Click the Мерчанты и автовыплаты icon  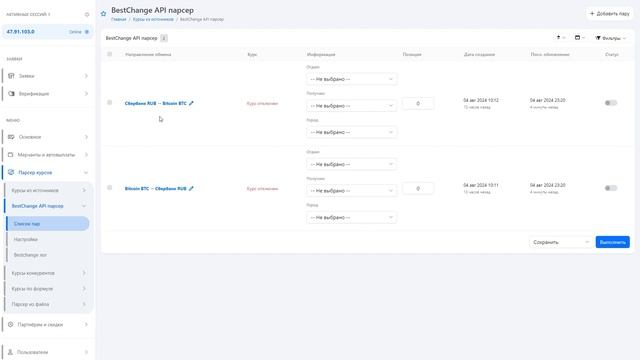11,155
